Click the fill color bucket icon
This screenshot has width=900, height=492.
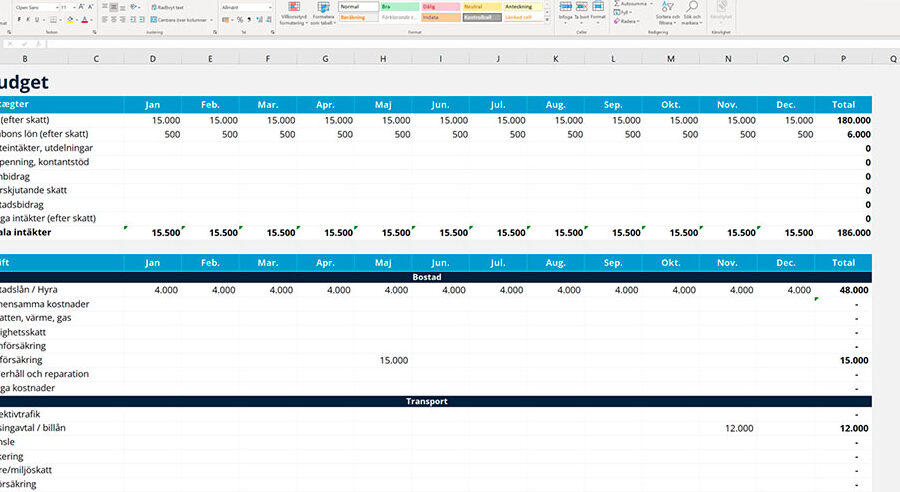tap(70, 20)
